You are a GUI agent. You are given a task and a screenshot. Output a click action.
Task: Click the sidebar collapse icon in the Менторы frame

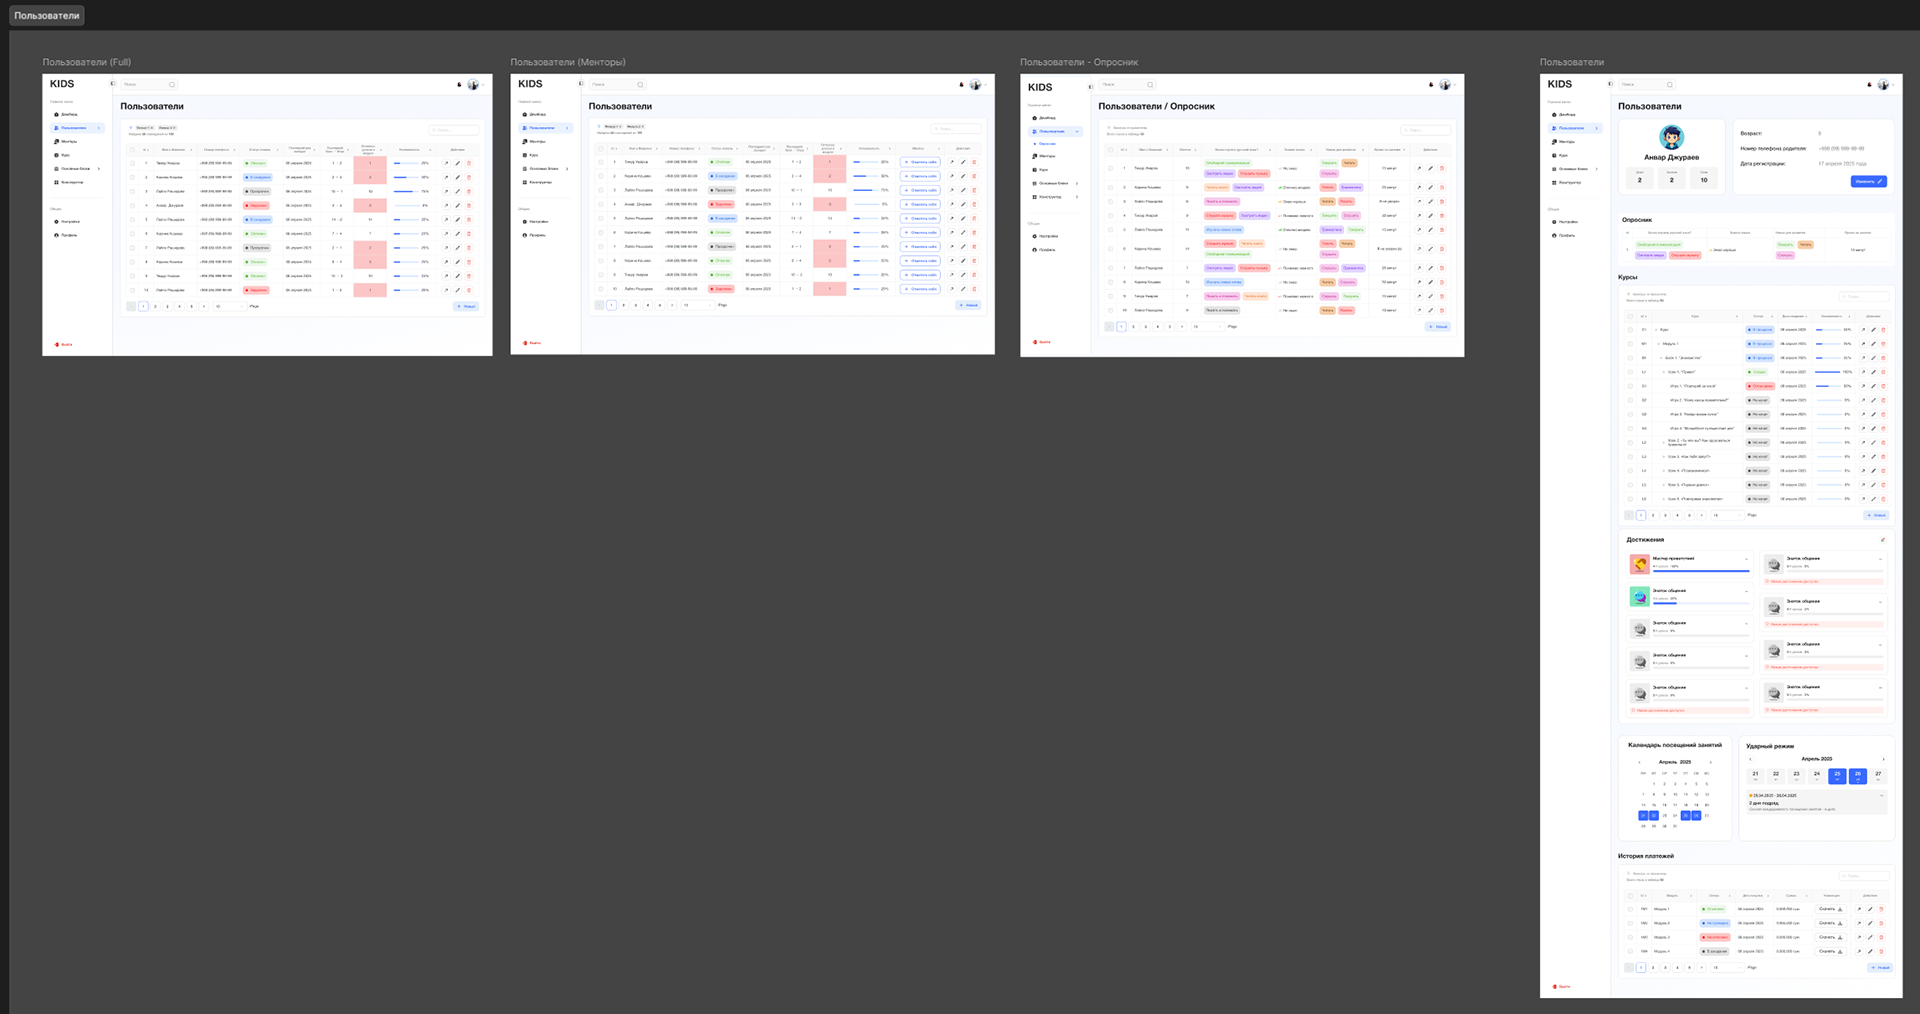pyautogui.click(x=581, y=84)
